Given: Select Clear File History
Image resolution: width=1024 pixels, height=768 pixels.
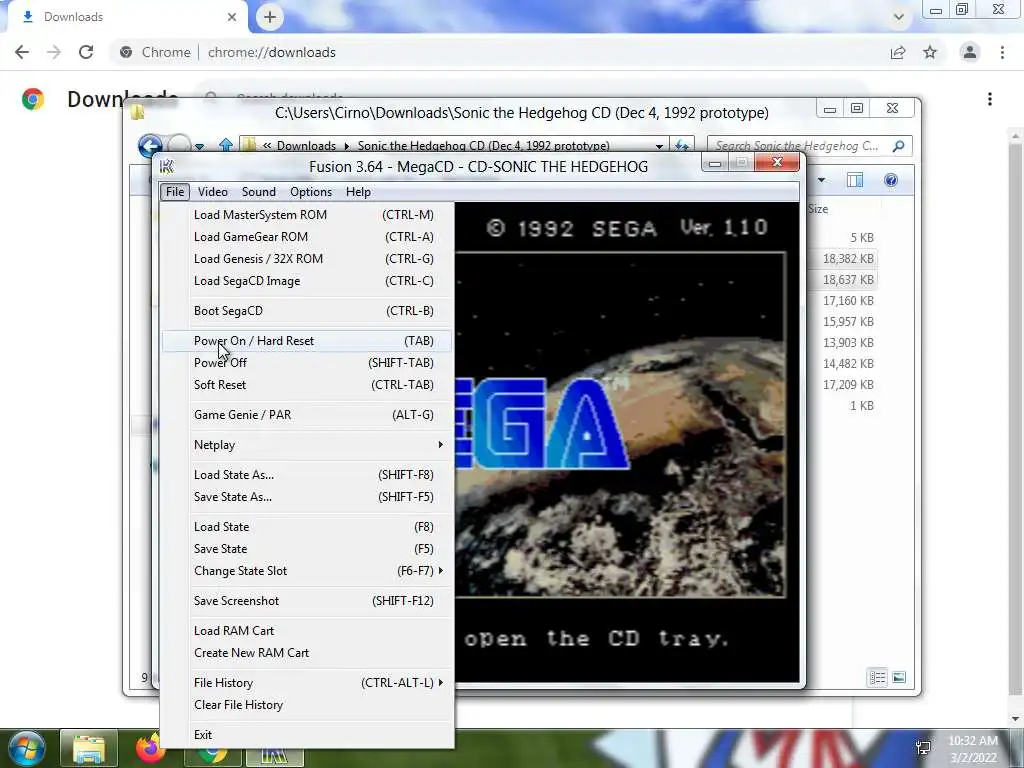Looking at the screenshot, I should pyautogui.click(x=307, y=705).
